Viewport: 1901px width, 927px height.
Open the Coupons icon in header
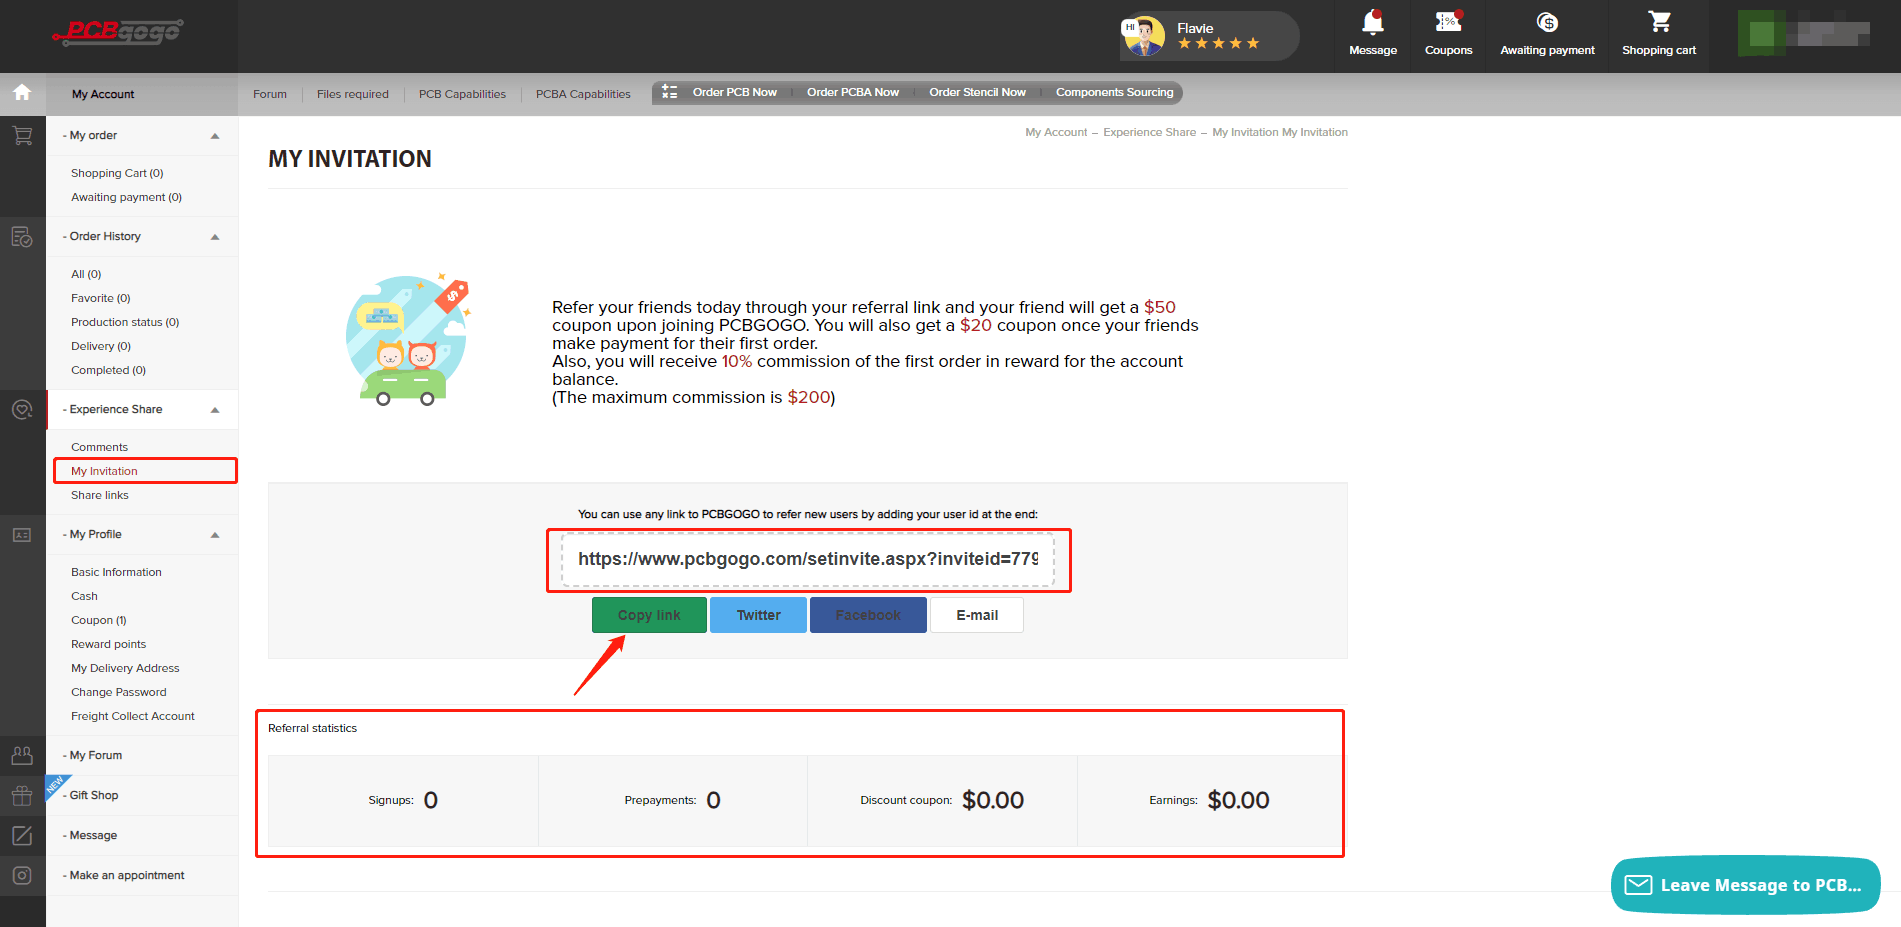coord(1448,33)
